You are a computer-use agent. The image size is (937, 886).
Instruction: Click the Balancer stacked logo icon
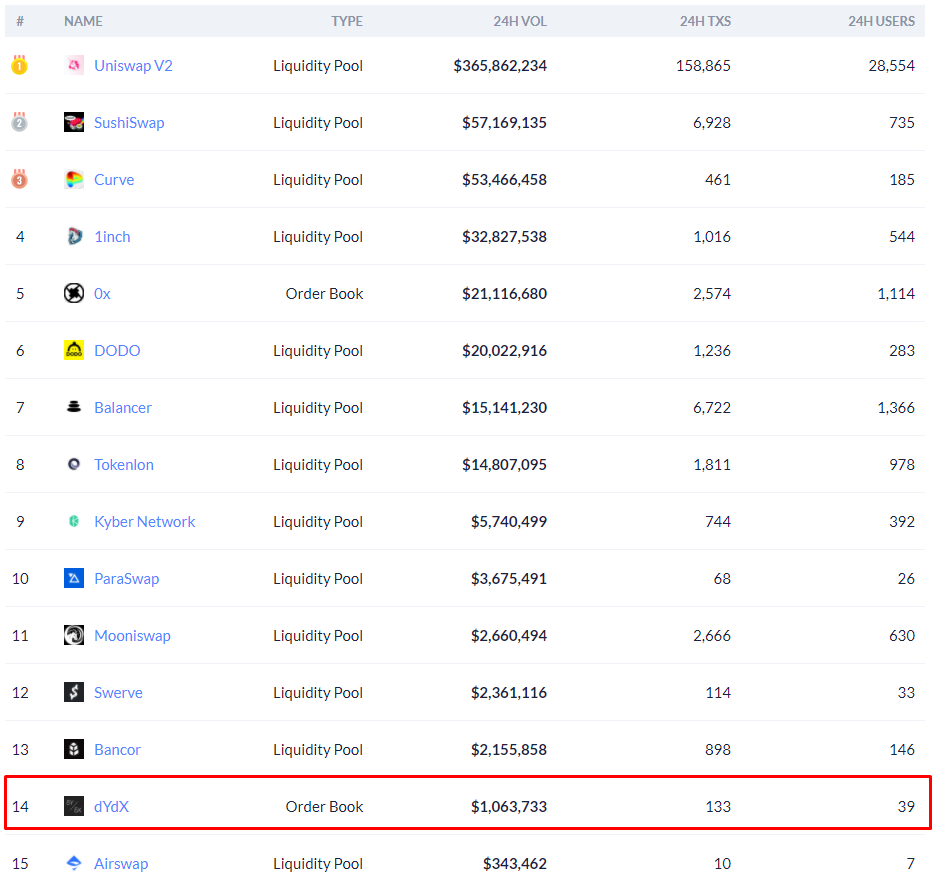tap(74, 407)
